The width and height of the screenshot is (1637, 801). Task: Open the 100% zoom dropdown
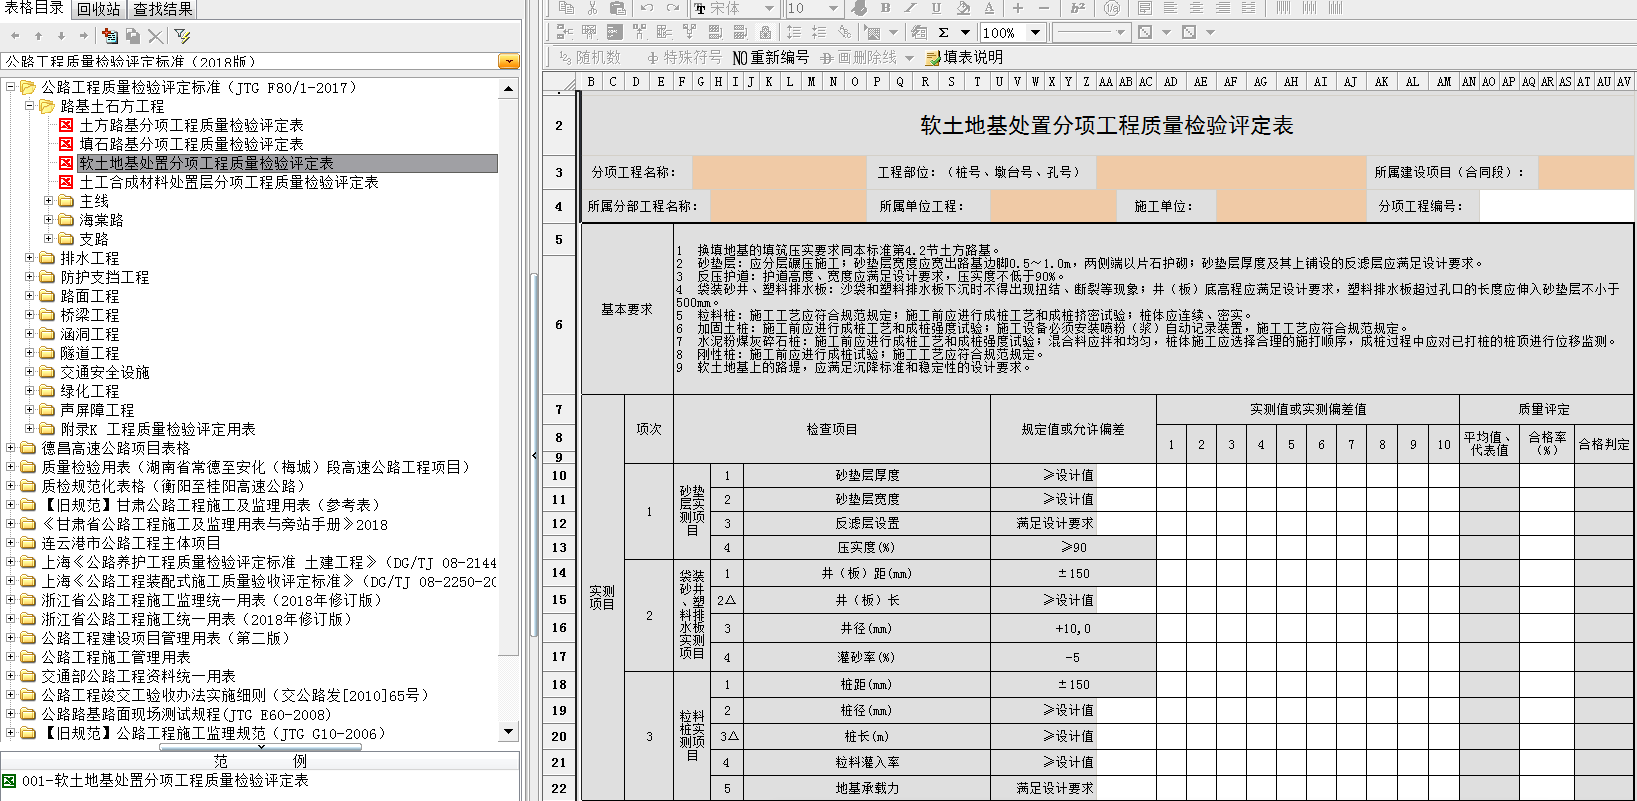pyautogui.click(x=1035, y=32)
